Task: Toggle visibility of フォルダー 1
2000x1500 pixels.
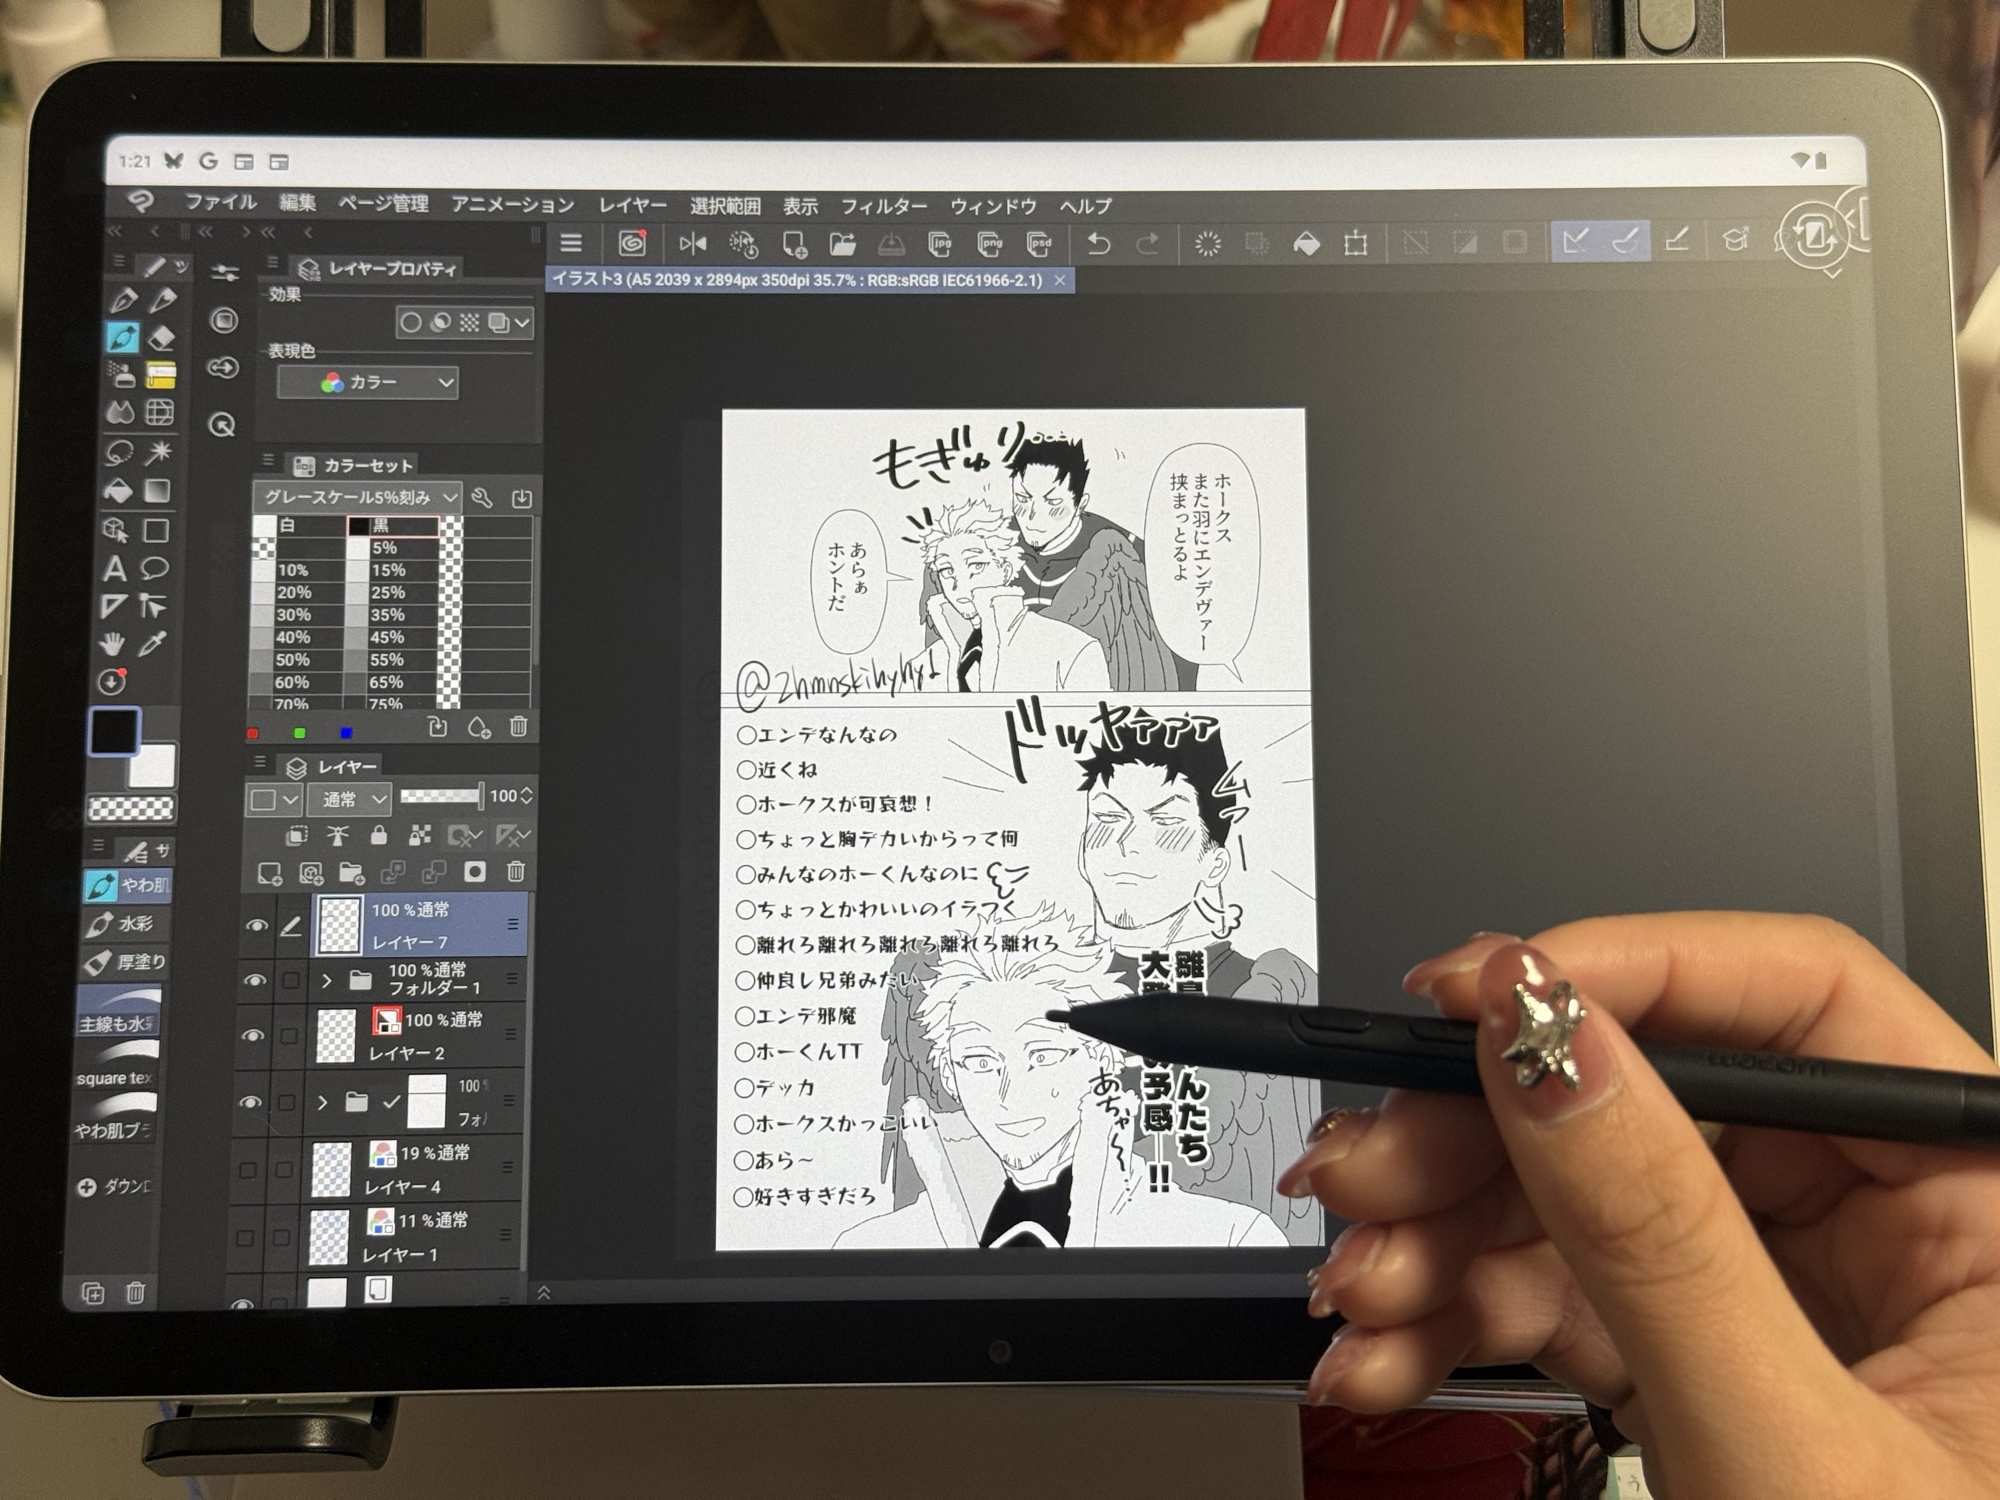Action: click(x=255, y=980)
